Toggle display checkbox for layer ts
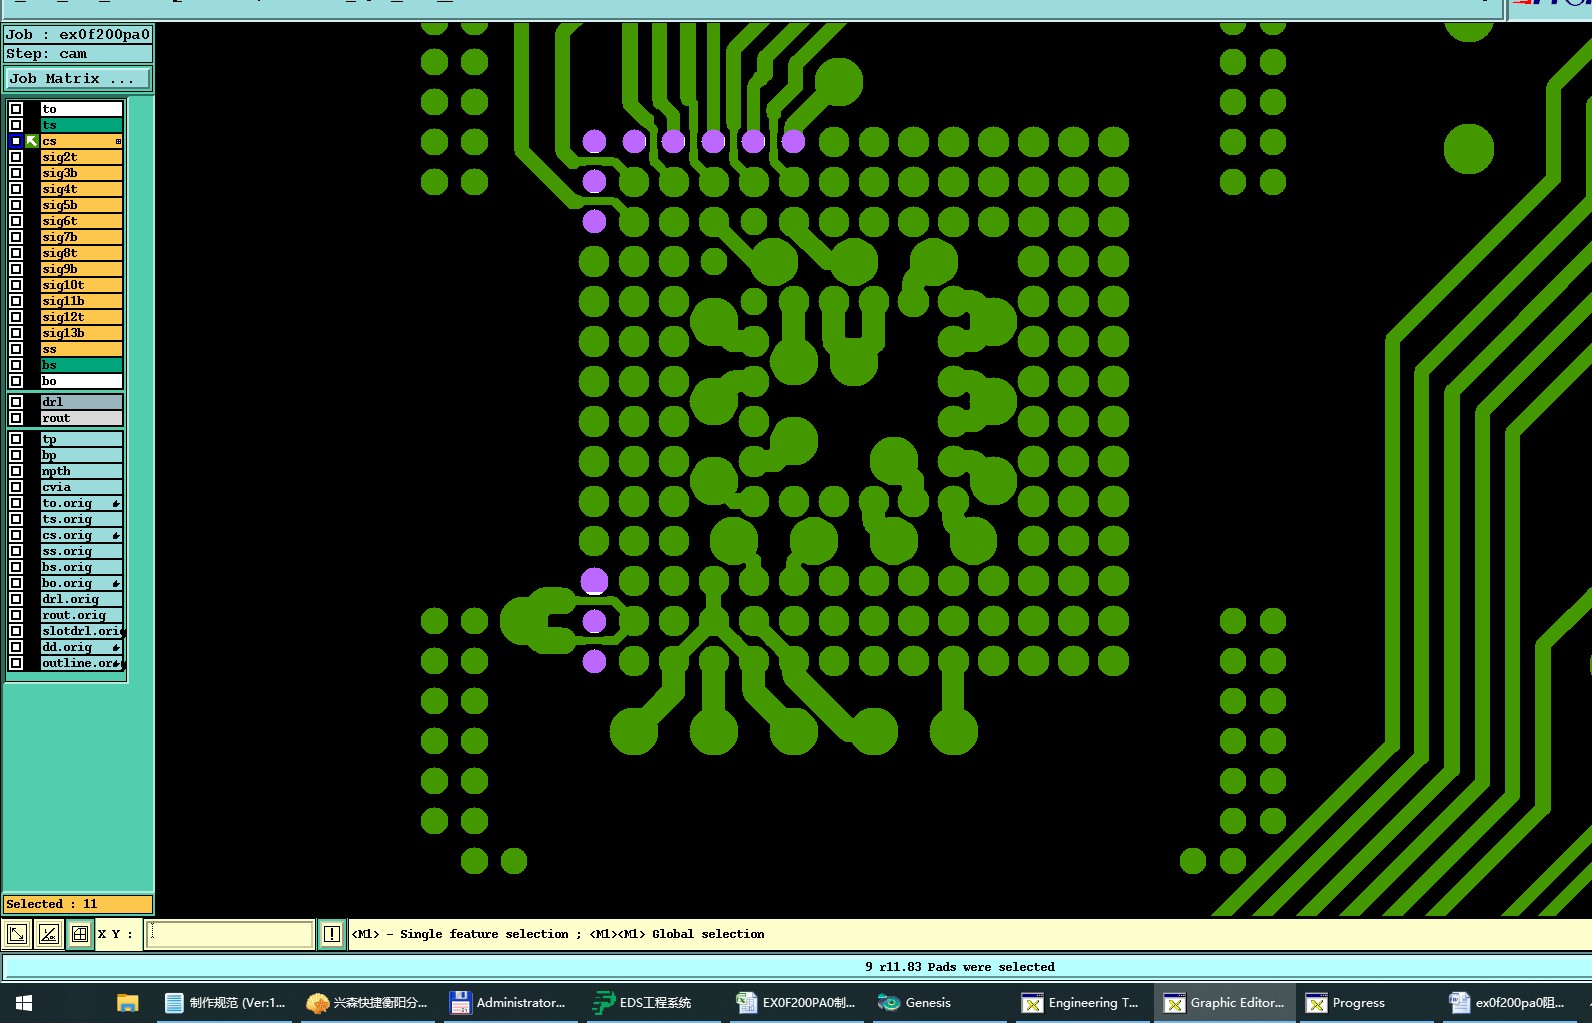The width and height of the screenshot is (1592, 1023). (16, 125)
